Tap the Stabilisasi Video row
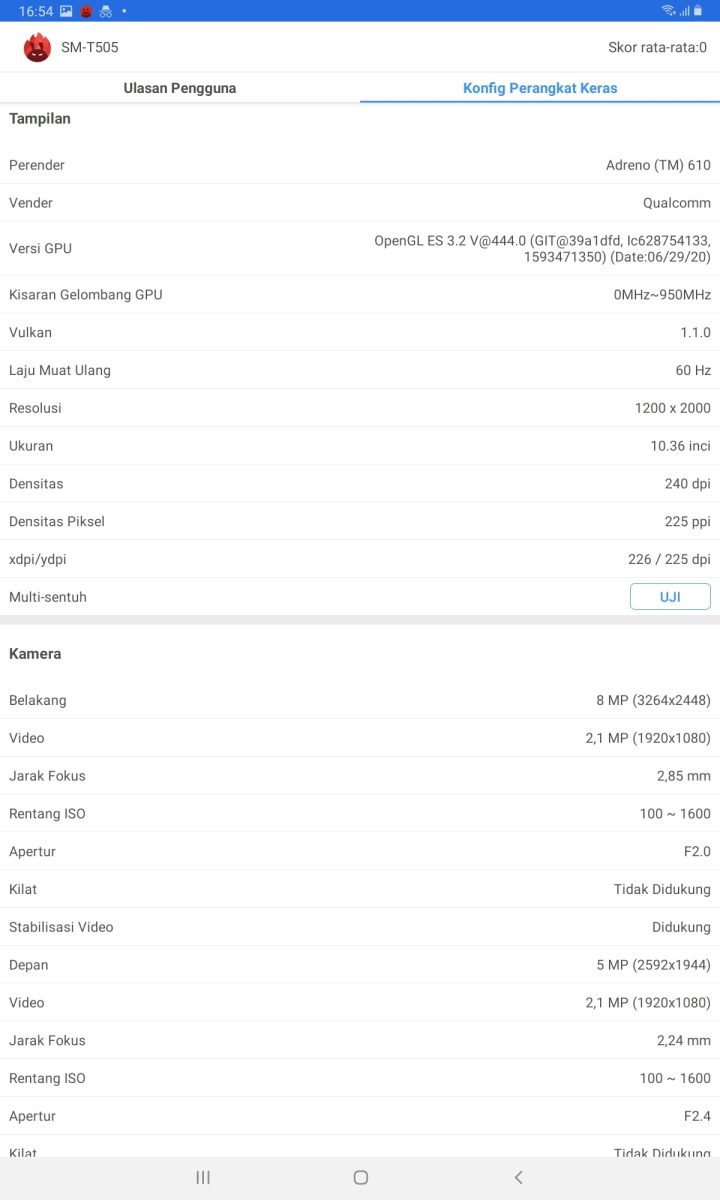Image resolution: width=720 pixels, height=1200 pixels. 360,927
